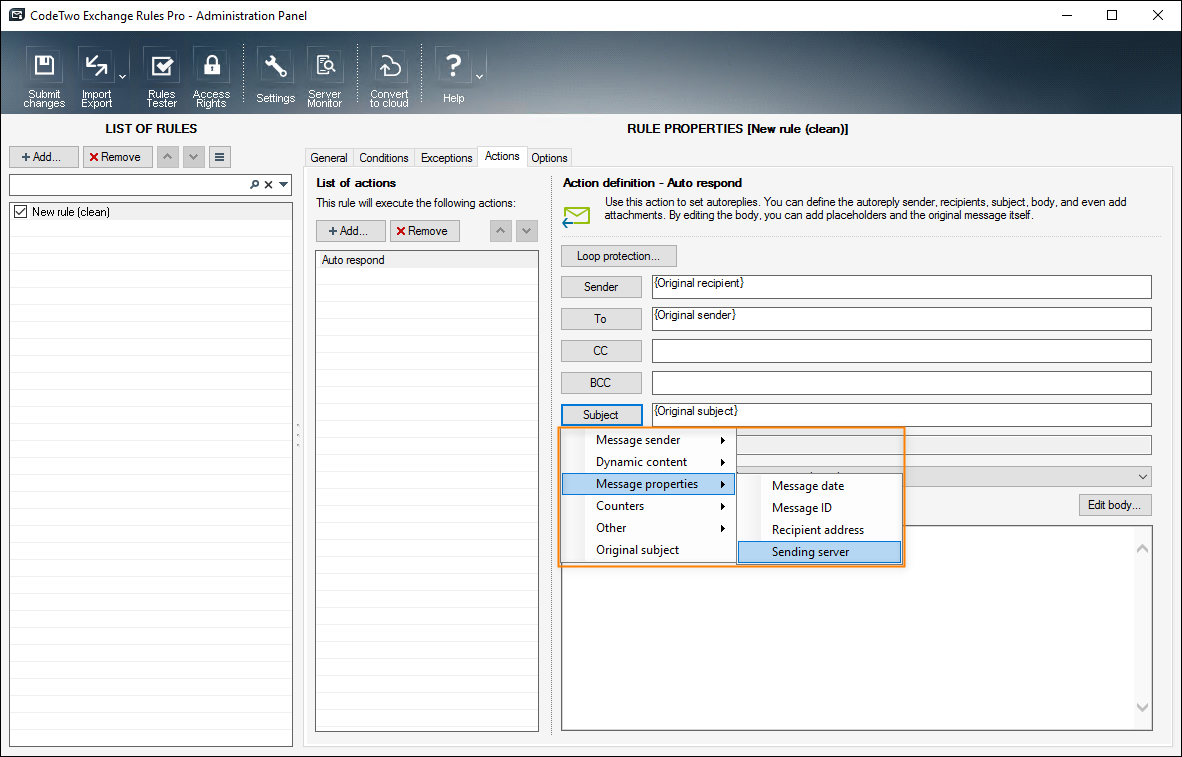Viewport: 1182px width, 757px height.
Task: Click Add button in List of actions
Action: [351, 231]
